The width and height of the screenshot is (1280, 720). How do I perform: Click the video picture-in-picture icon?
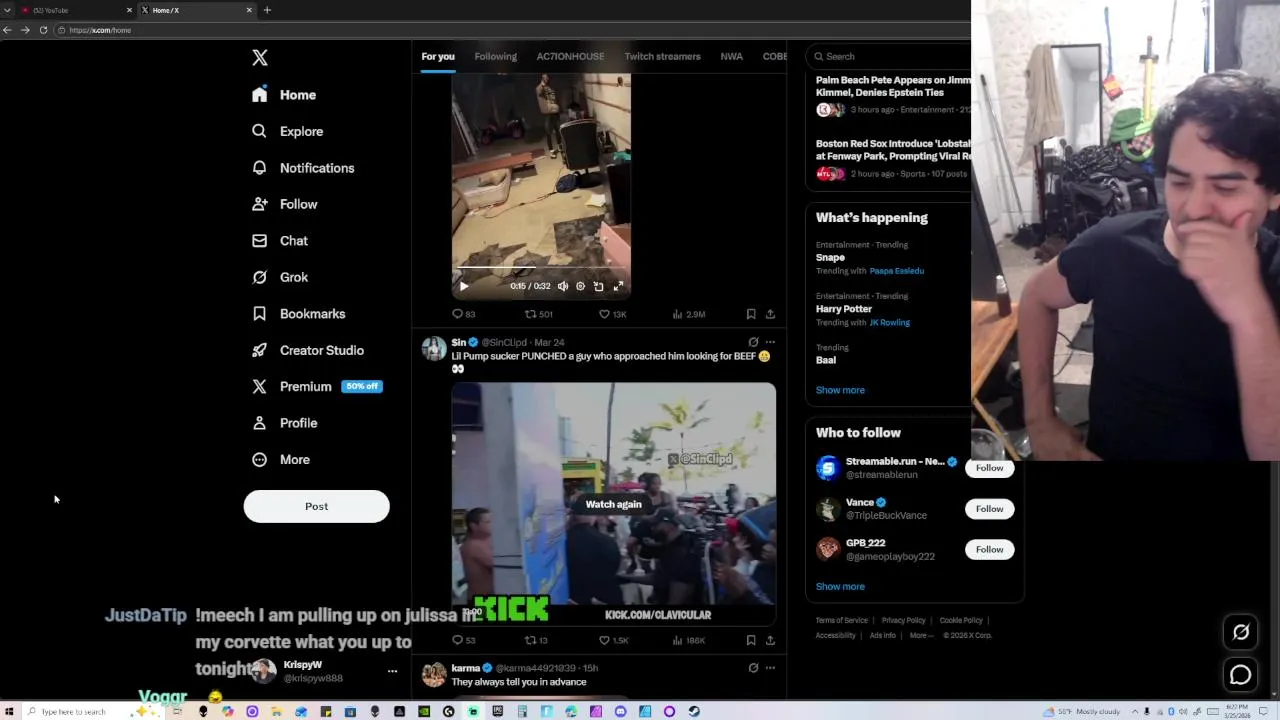(x=598, y=286)
